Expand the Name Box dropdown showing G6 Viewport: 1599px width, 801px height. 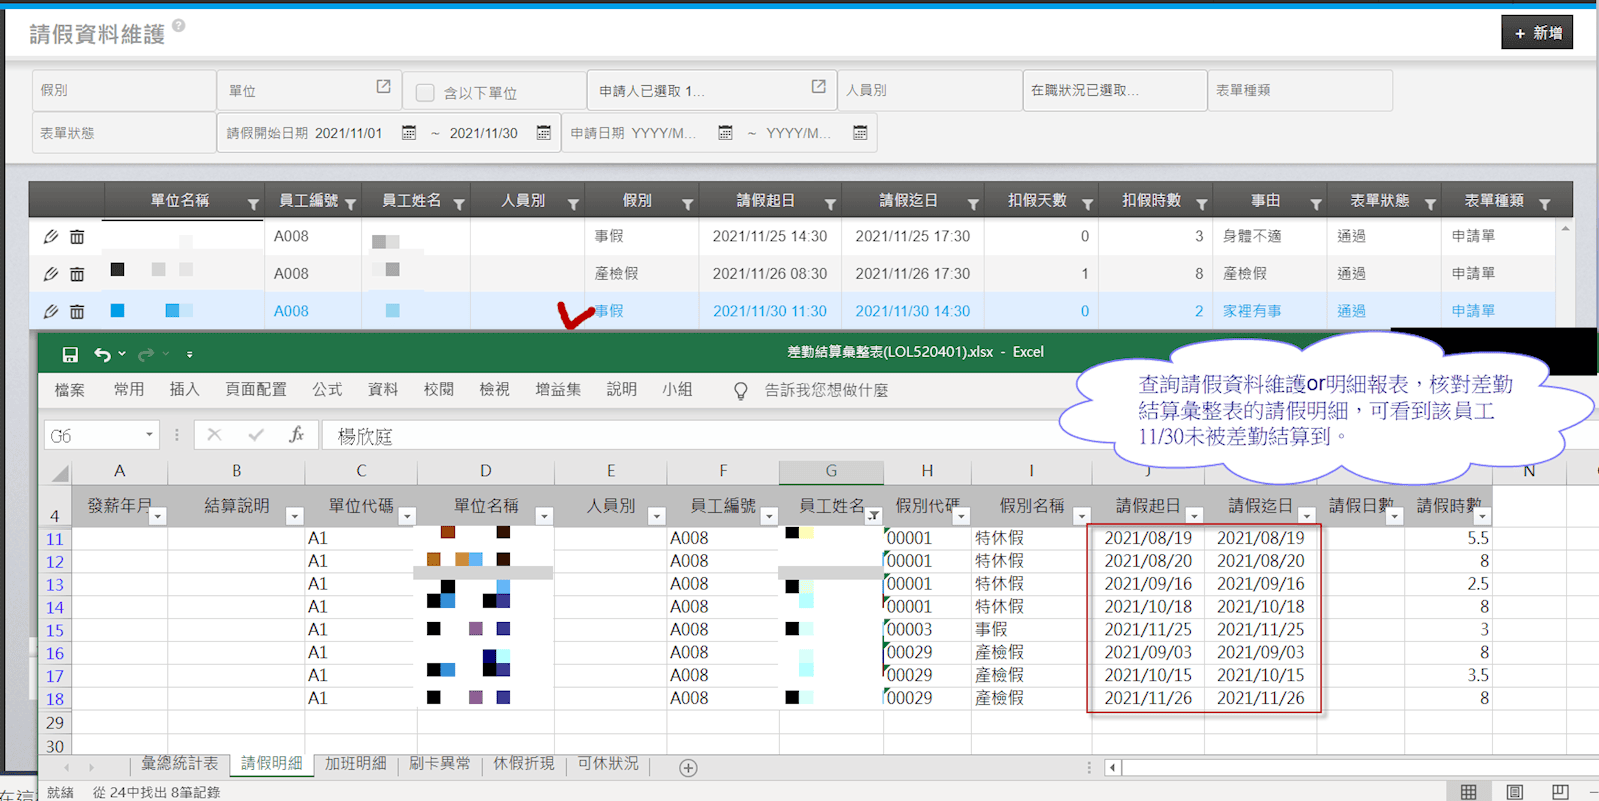[x=149, y=435]
